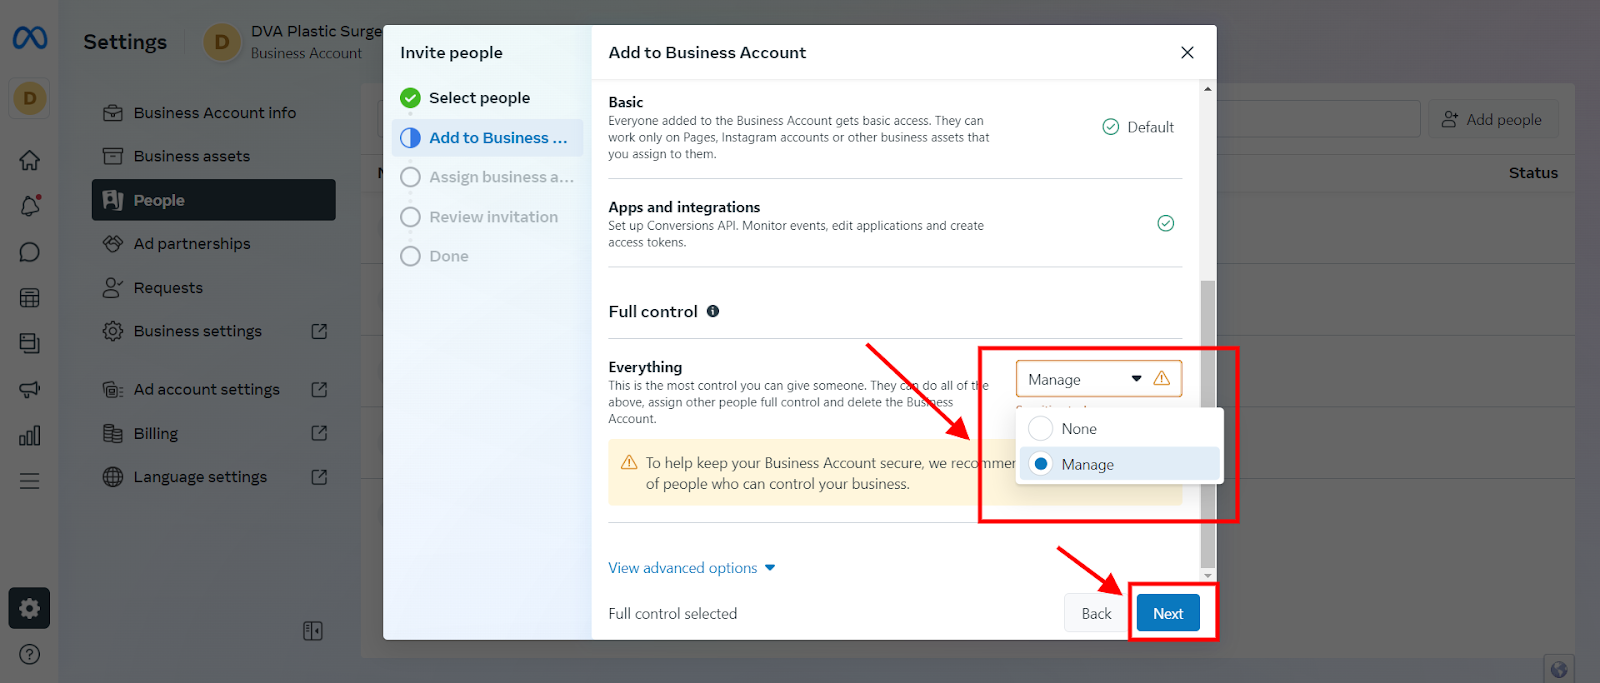Screen dimensions: 1600x683
Task: Click the globe icon at bottom right
Action: pos(1558,669)
